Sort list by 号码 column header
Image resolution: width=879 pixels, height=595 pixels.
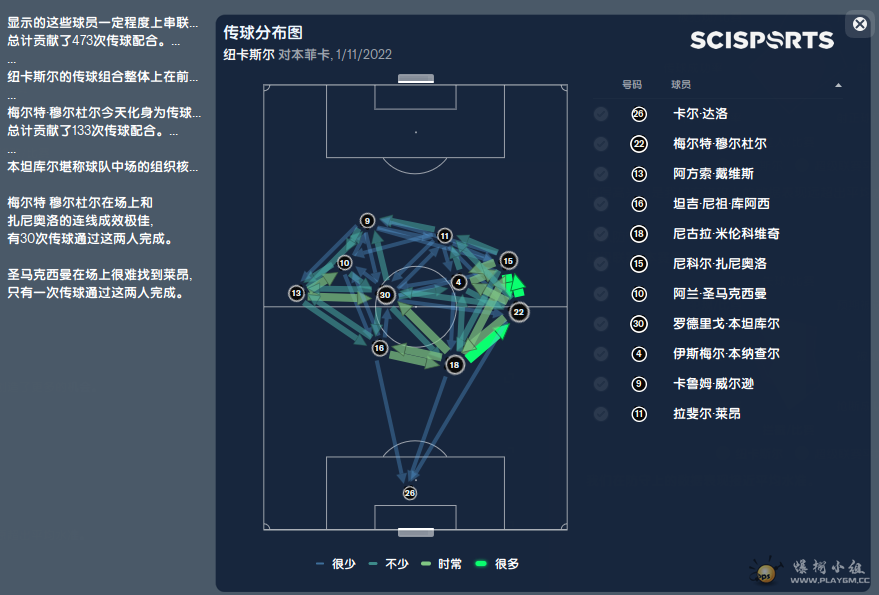click(x=632, y=85)
